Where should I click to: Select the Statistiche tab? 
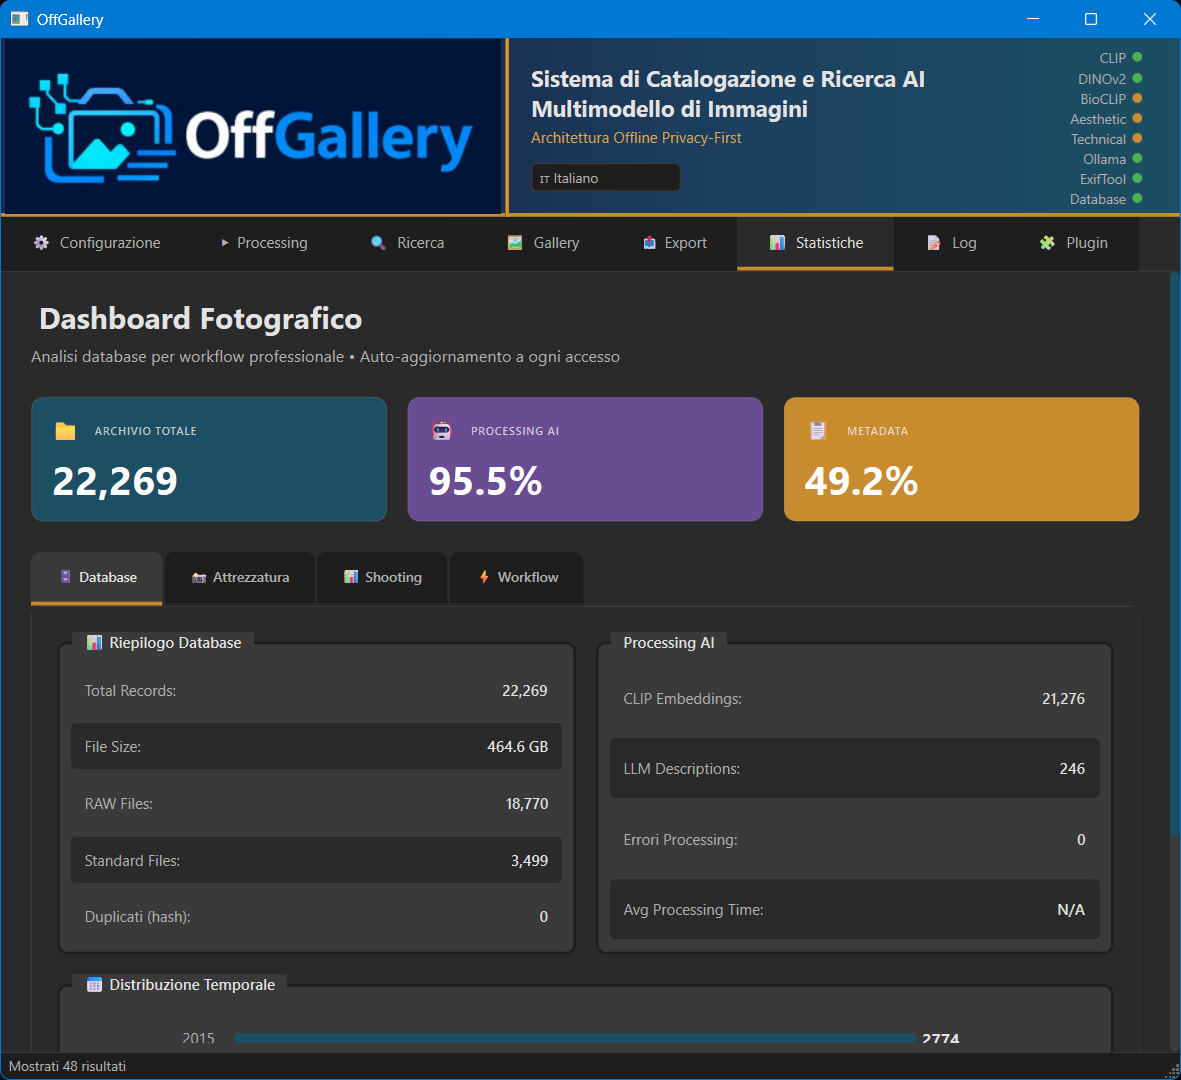point(815,243)
